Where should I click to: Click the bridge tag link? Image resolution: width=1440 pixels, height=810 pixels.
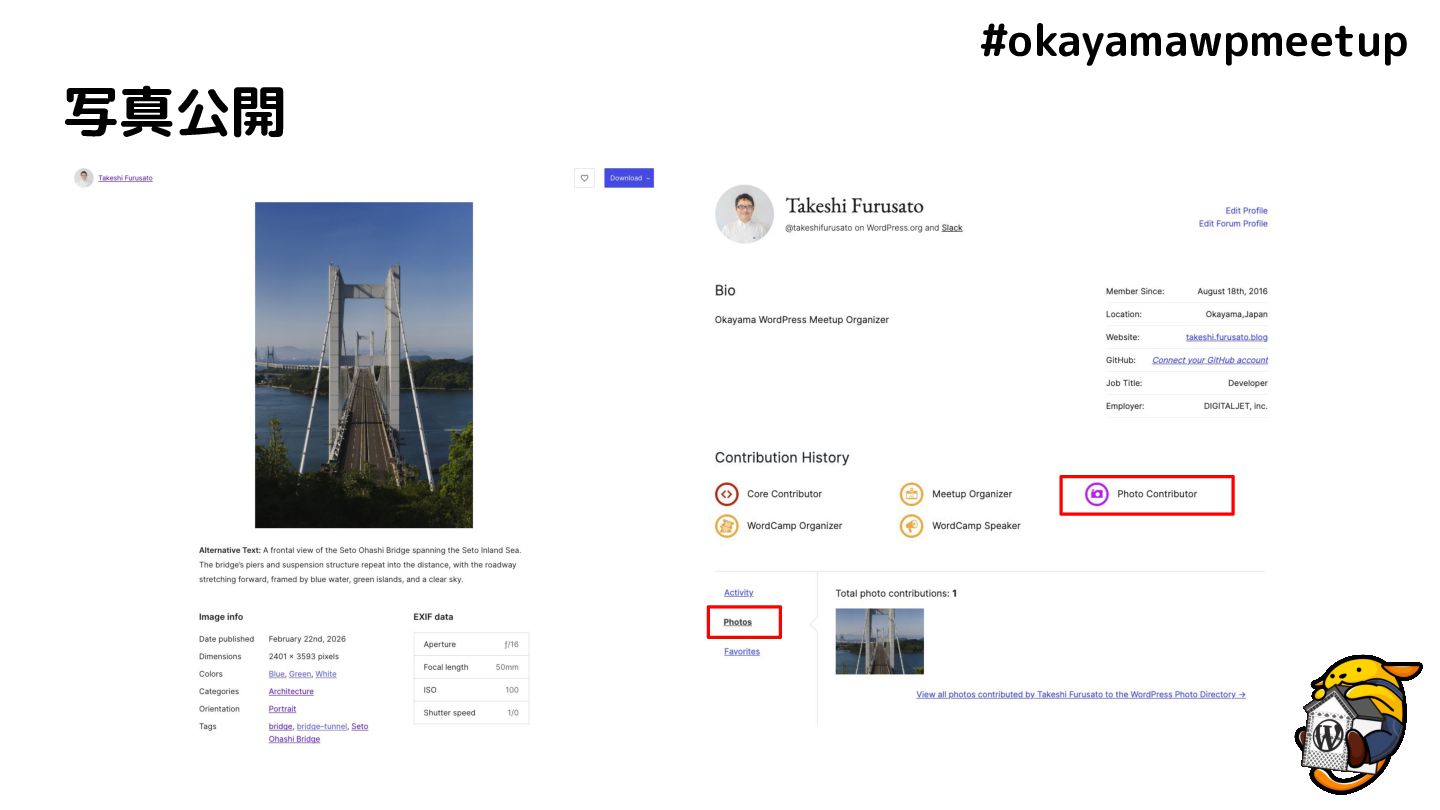click(x=280, y=726)
